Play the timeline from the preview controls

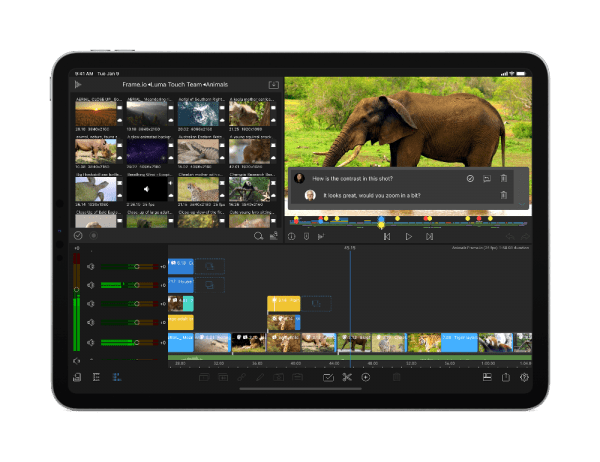[408, 237]
